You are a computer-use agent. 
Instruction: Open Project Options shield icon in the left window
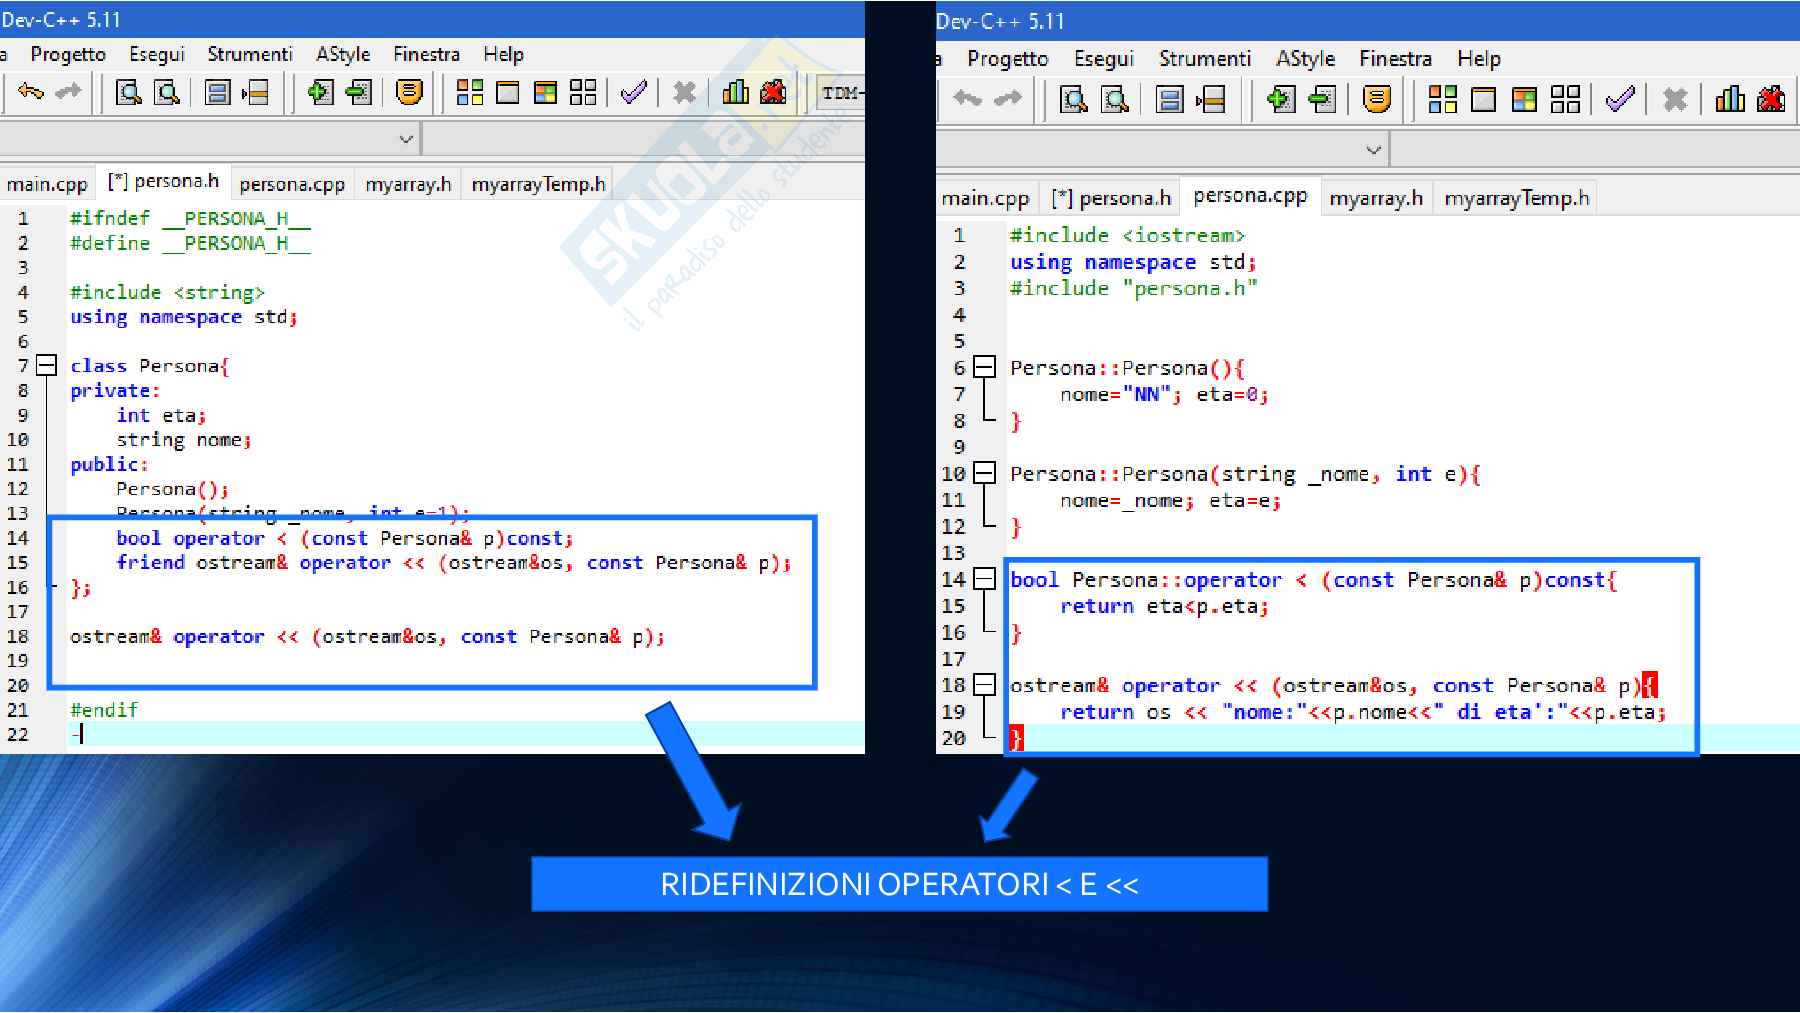pyautogui.click(x=408, y=93)
